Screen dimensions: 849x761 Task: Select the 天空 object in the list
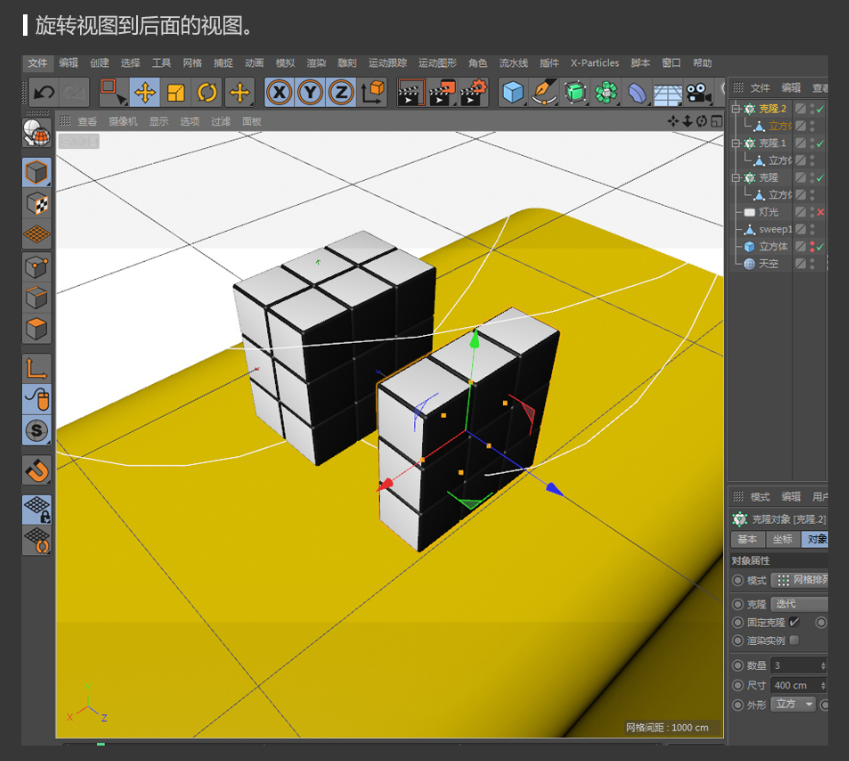pyautogui.click(x=767, y=264)
